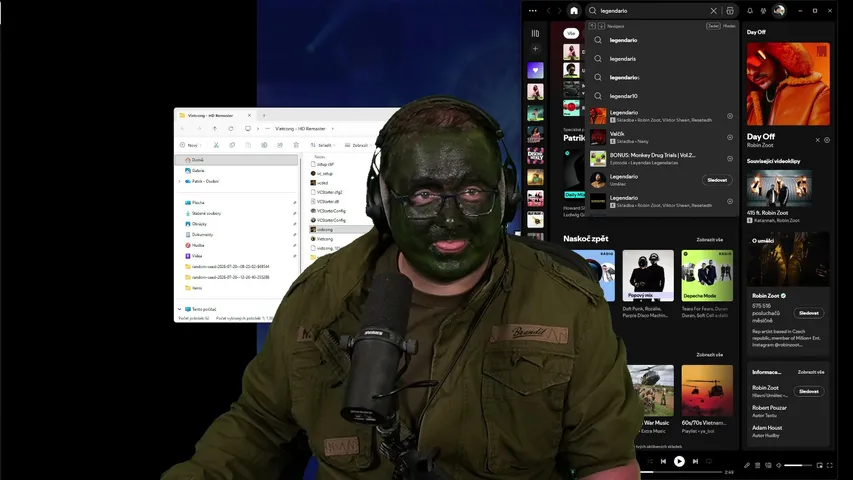Adjust the Spotify volume slider

point(797,465)
